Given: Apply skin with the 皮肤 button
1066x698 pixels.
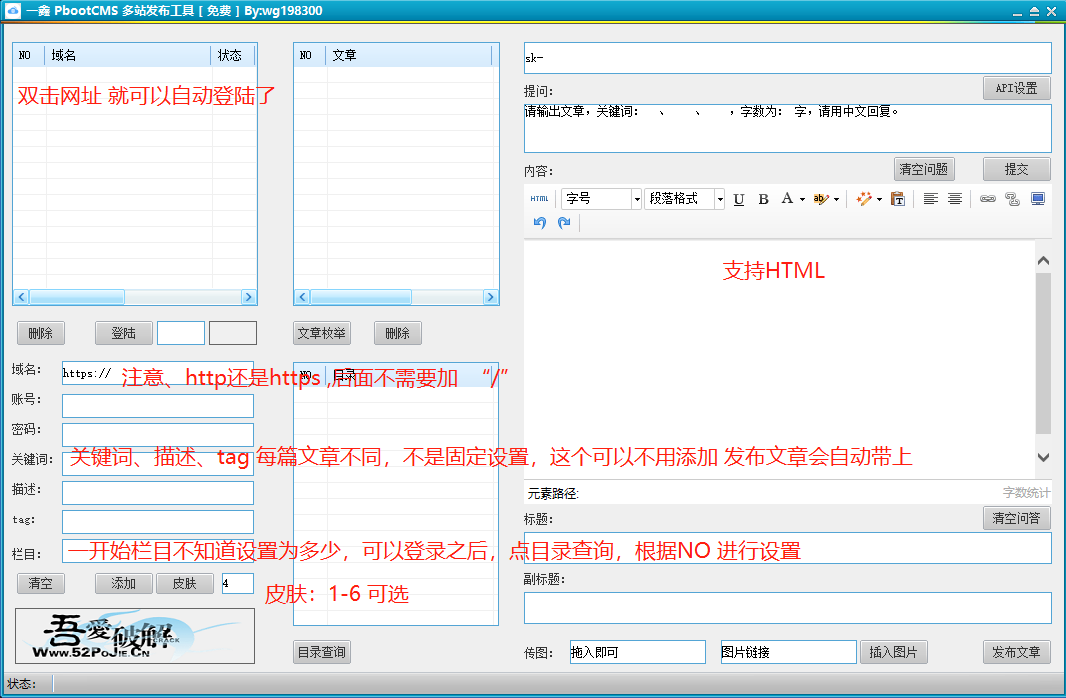Looking at the screenshot, I should pyautogui.click(x=184, y=583).
